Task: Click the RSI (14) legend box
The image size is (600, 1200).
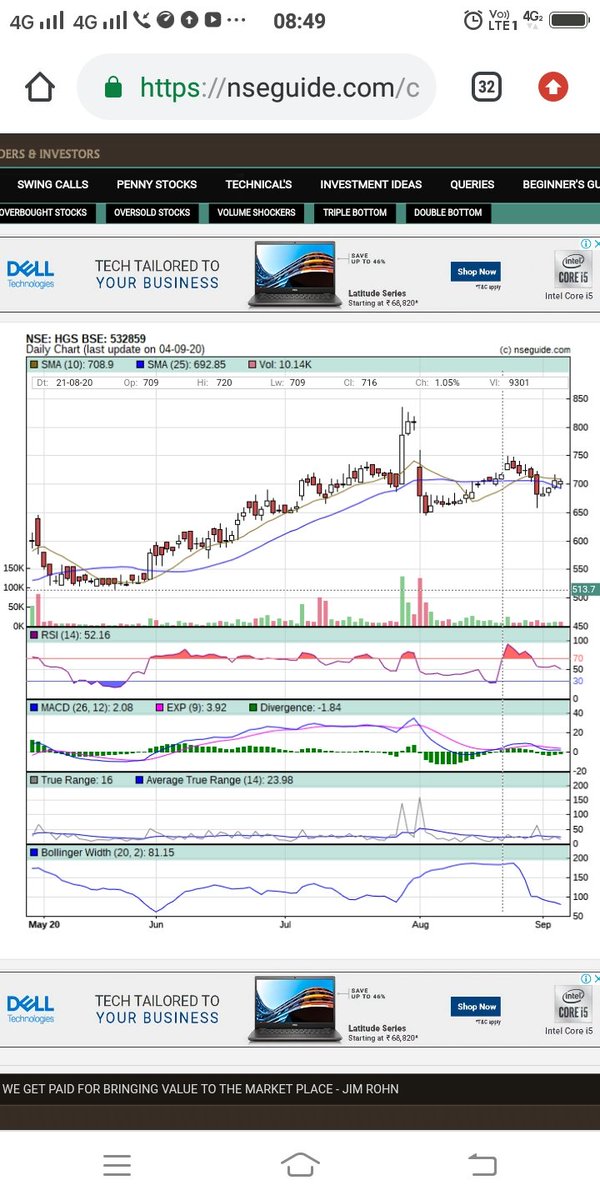Action: click(33, 635)
